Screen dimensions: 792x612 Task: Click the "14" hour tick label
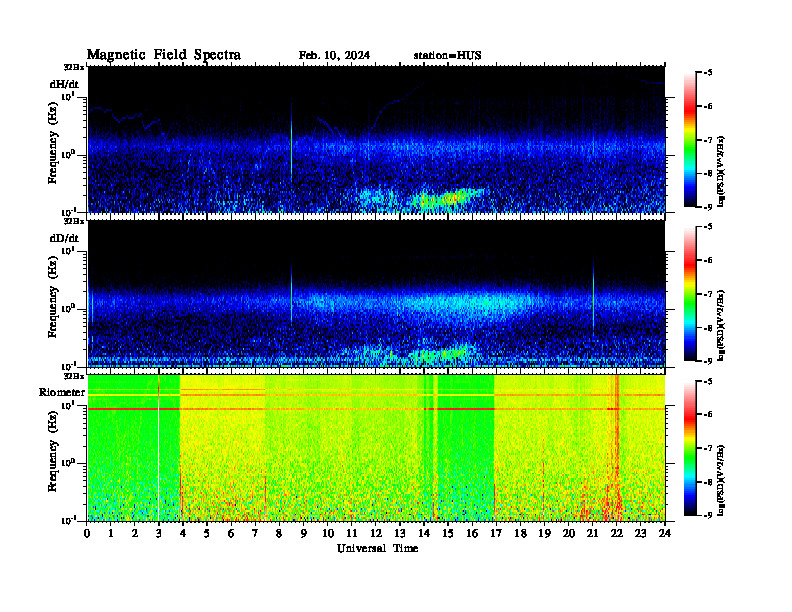(424, 533)
